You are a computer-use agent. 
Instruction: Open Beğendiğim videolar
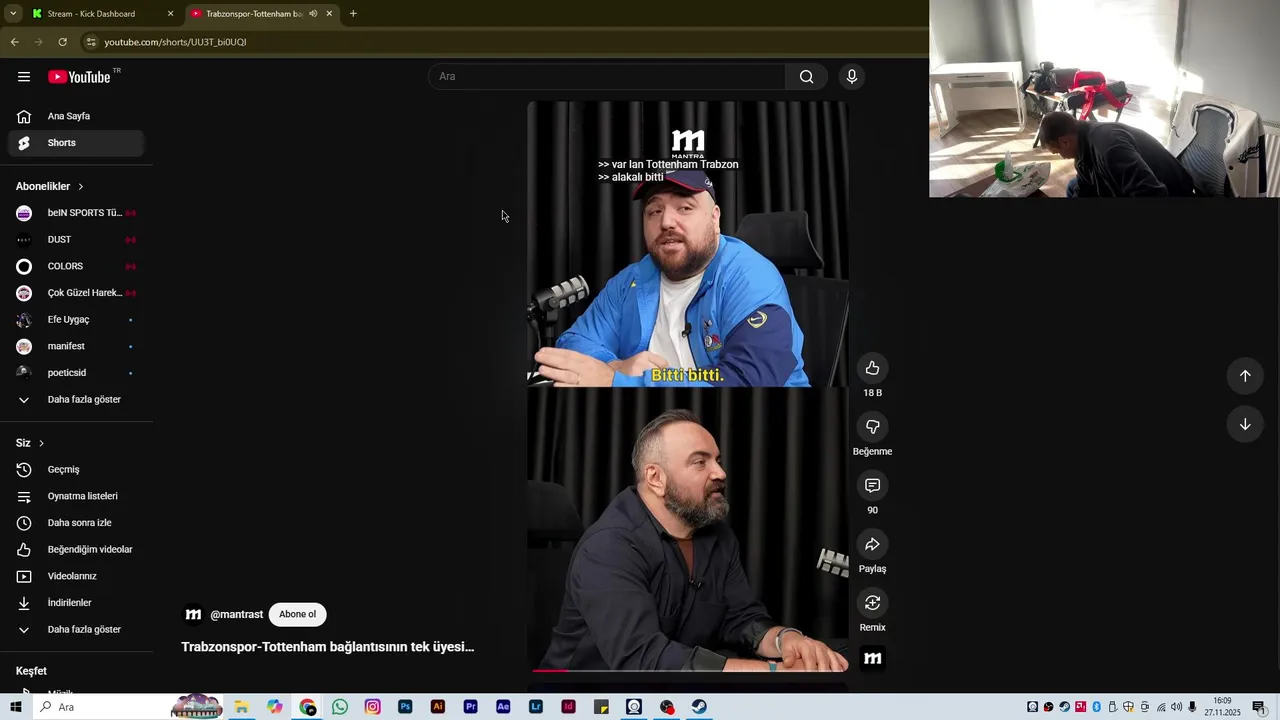76,550
